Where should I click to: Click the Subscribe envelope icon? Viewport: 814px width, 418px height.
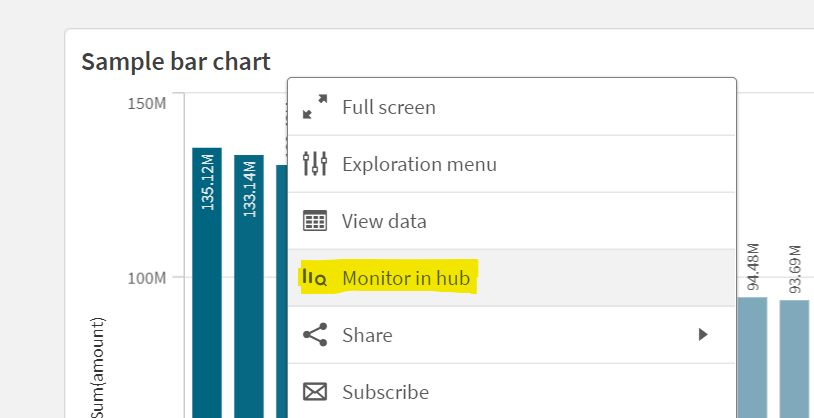click(x=315, y=392)
